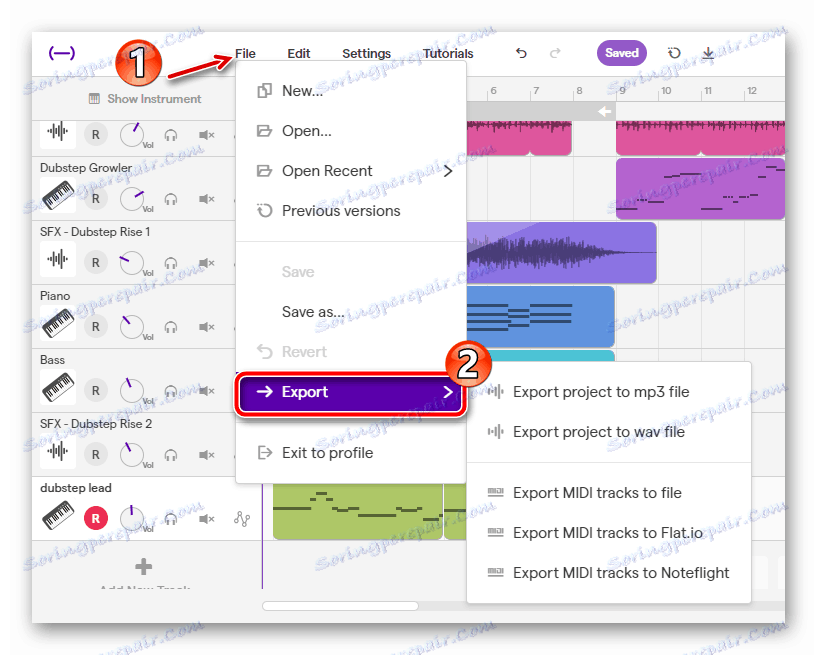Open the Tutorials menu

(448, 54)
